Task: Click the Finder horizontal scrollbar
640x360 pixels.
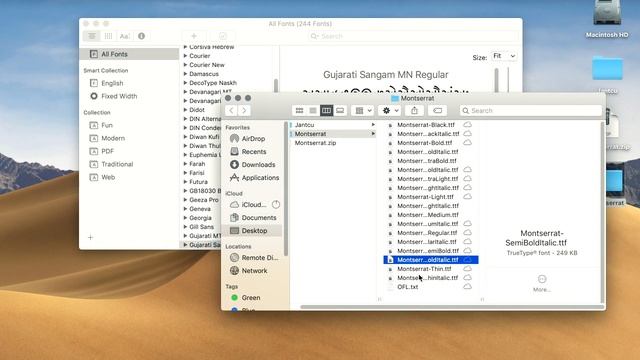Action: (452, 307)
